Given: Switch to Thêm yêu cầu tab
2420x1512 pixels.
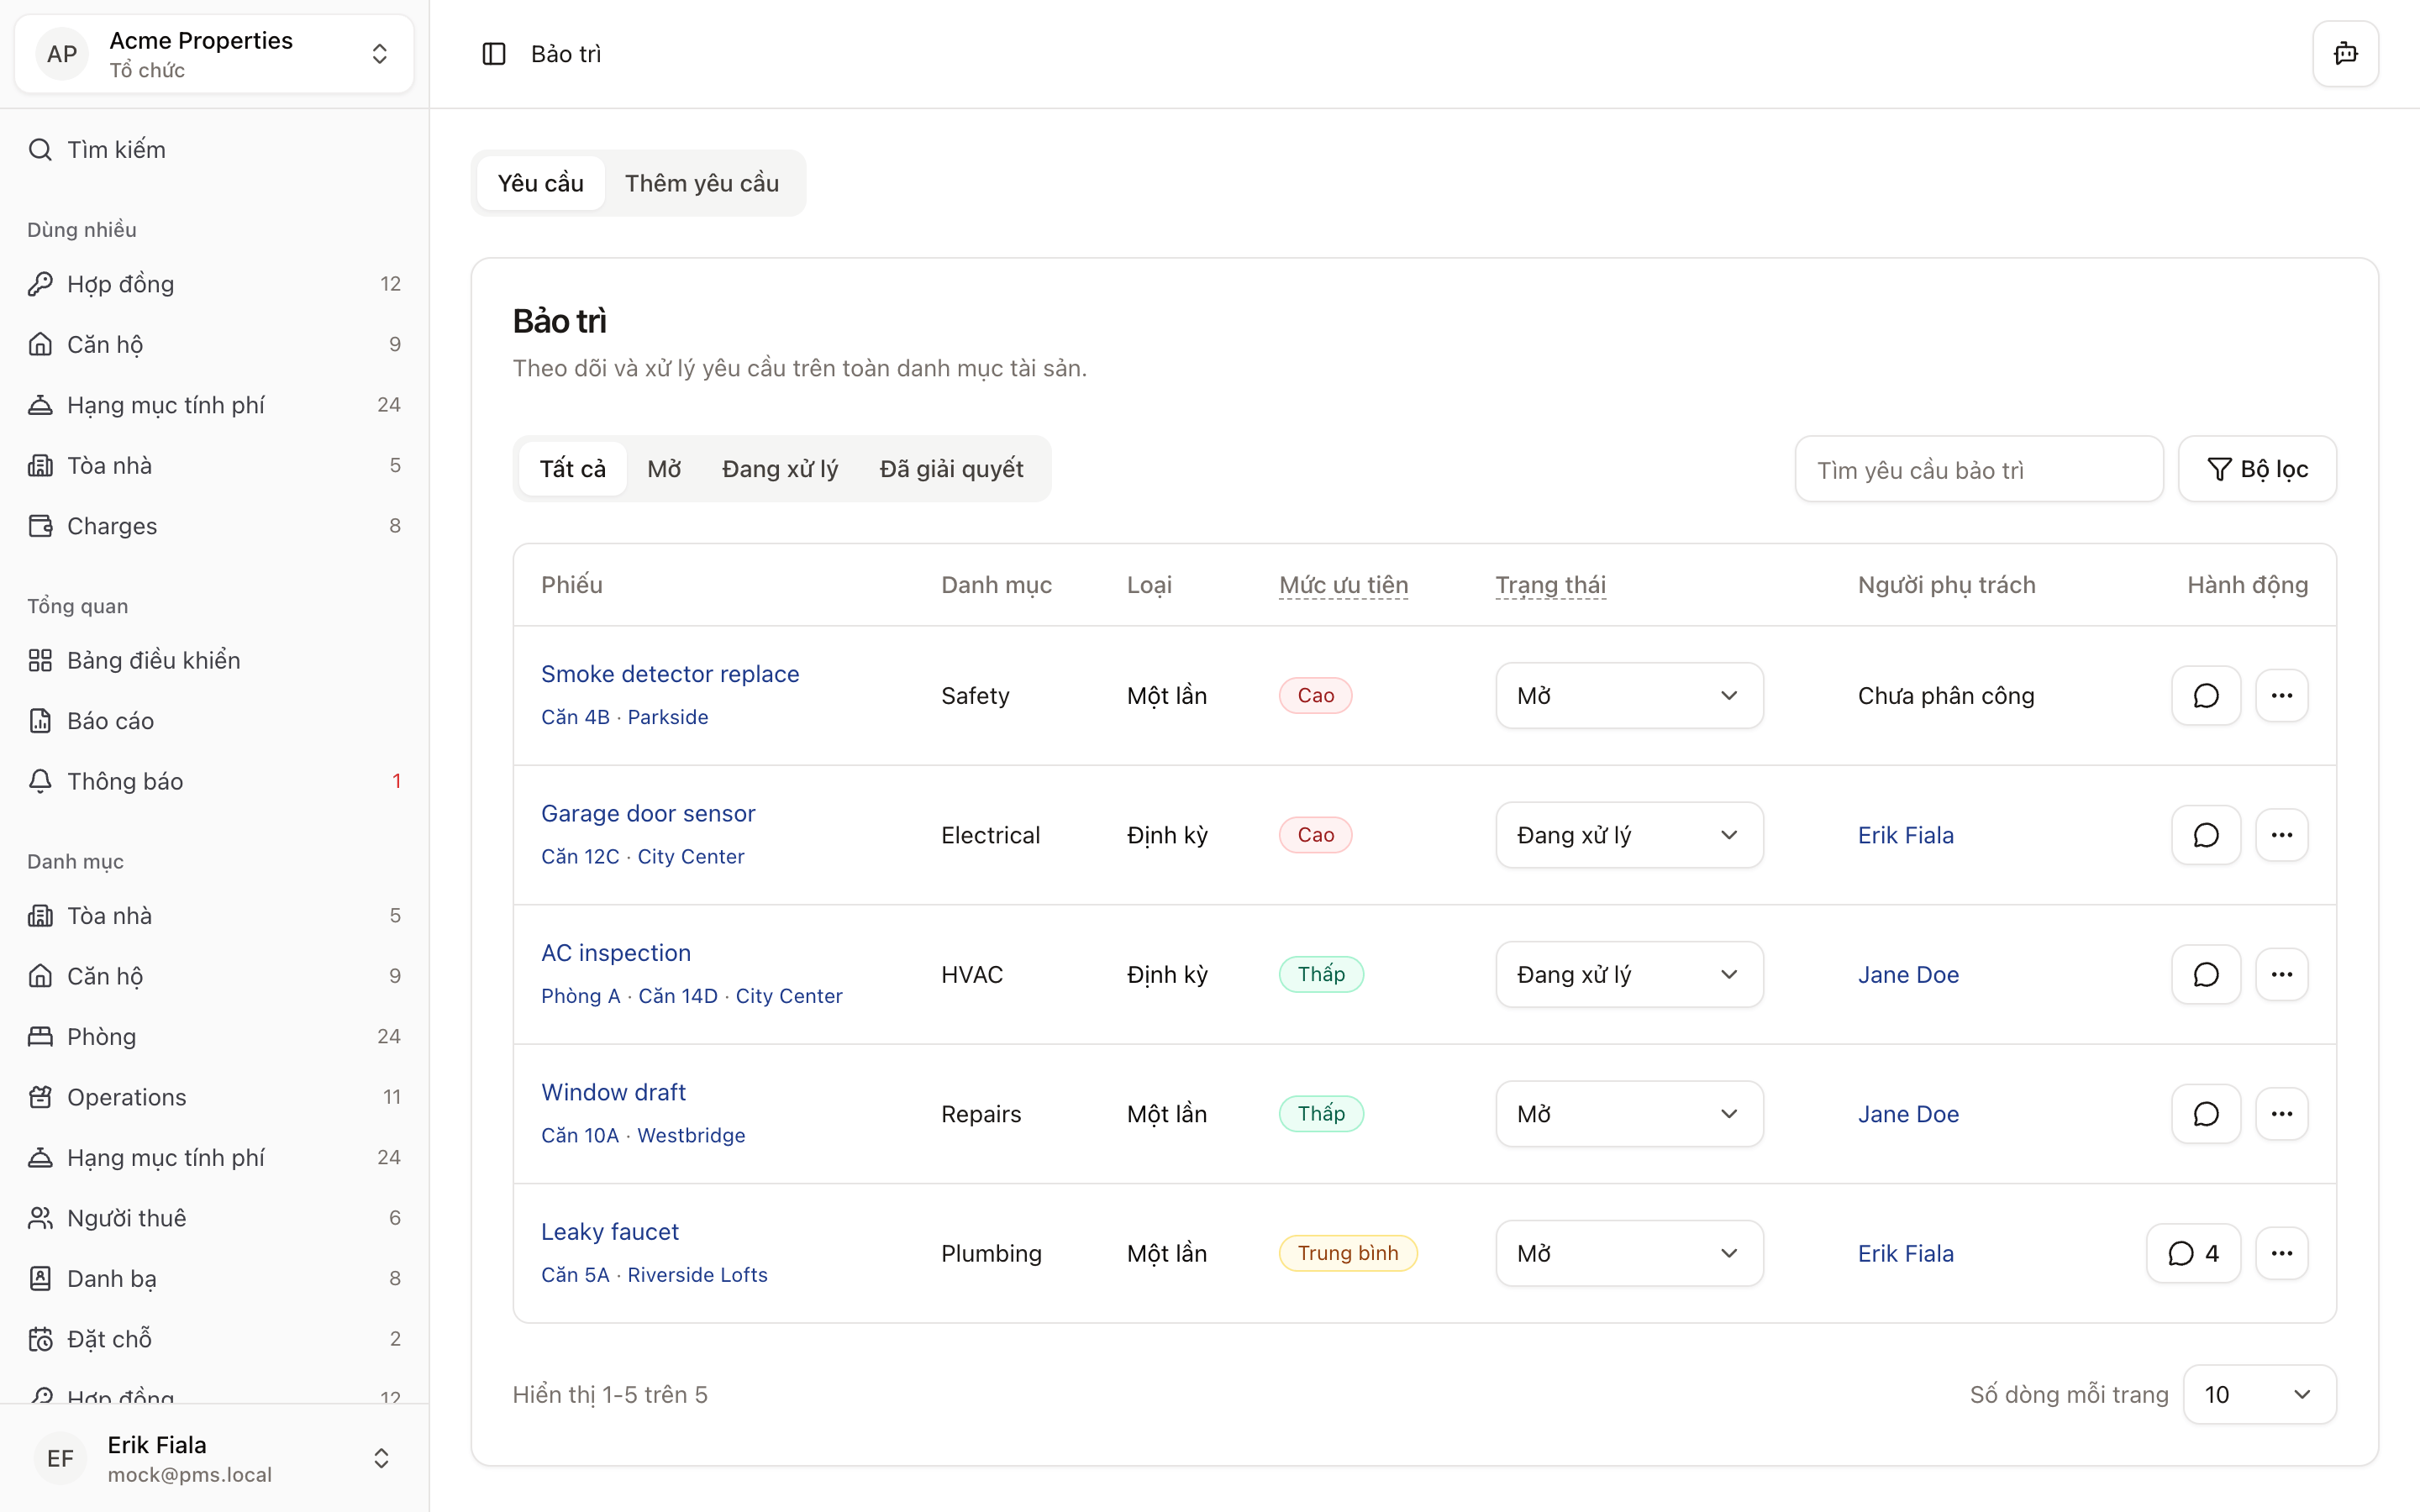Looking at the screenshot, I should [x=701, y=183].
